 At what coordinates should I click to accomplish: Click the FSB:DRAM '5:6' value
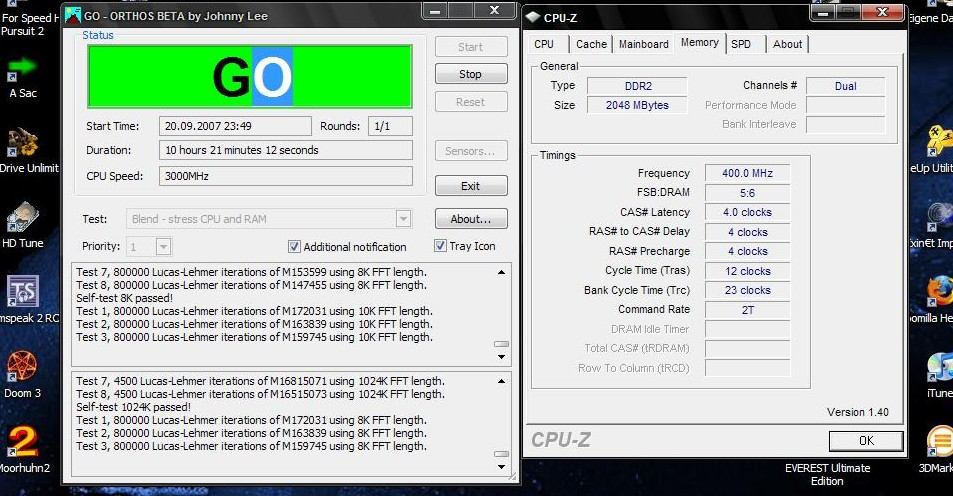pos(748,193)
